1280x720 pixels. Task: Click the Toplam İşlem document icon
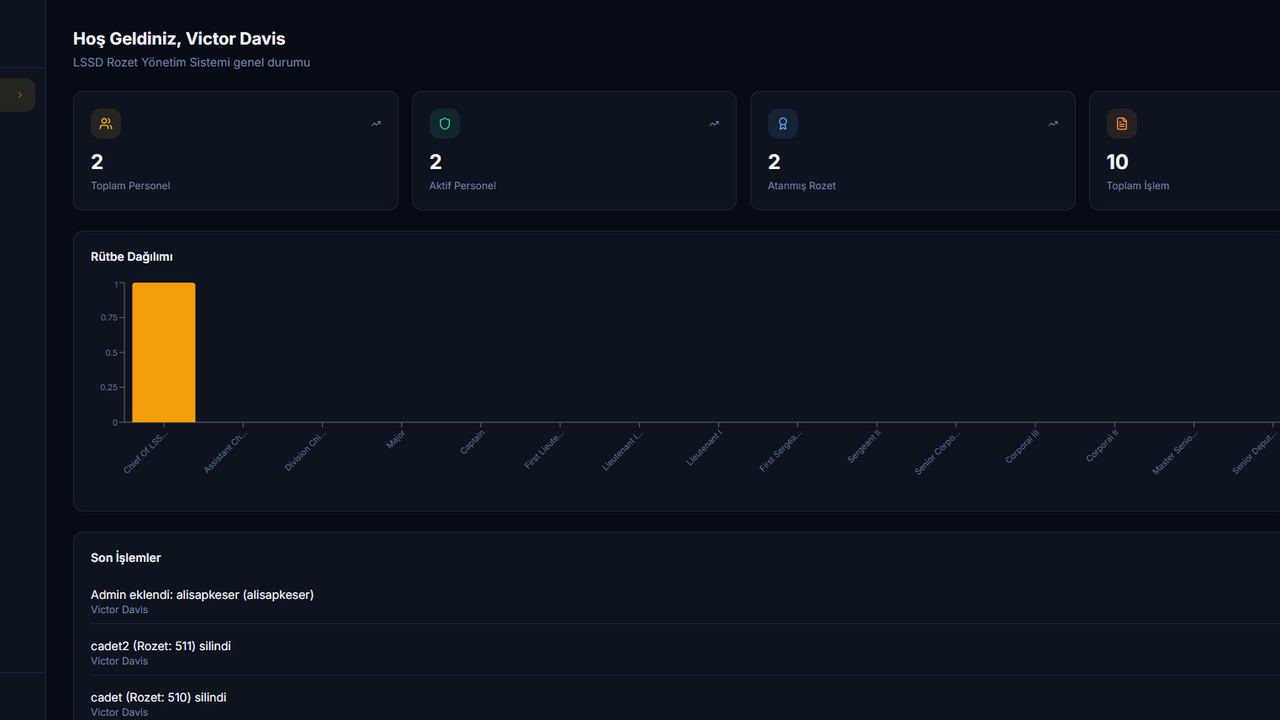pos(1122,124)
